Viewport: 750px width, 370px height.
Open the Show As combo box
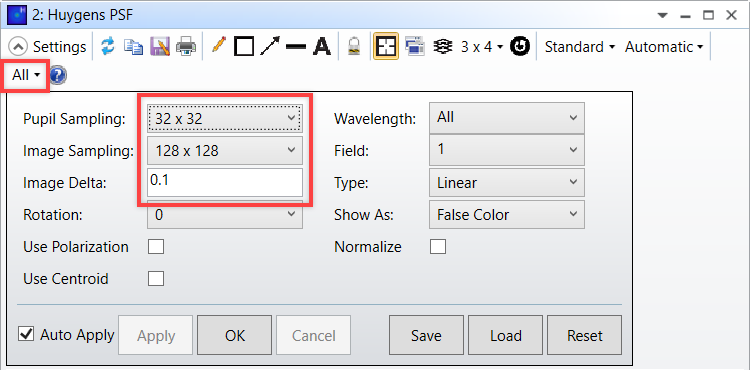pos(507,215)
